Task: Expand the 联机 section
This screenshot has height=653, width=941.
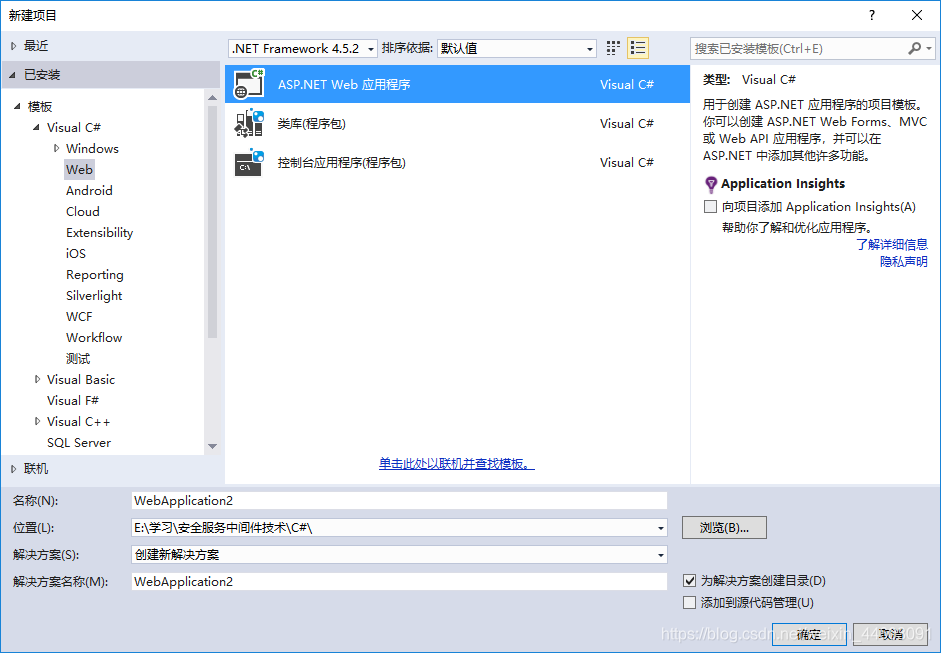Action: tap(14, 469)
